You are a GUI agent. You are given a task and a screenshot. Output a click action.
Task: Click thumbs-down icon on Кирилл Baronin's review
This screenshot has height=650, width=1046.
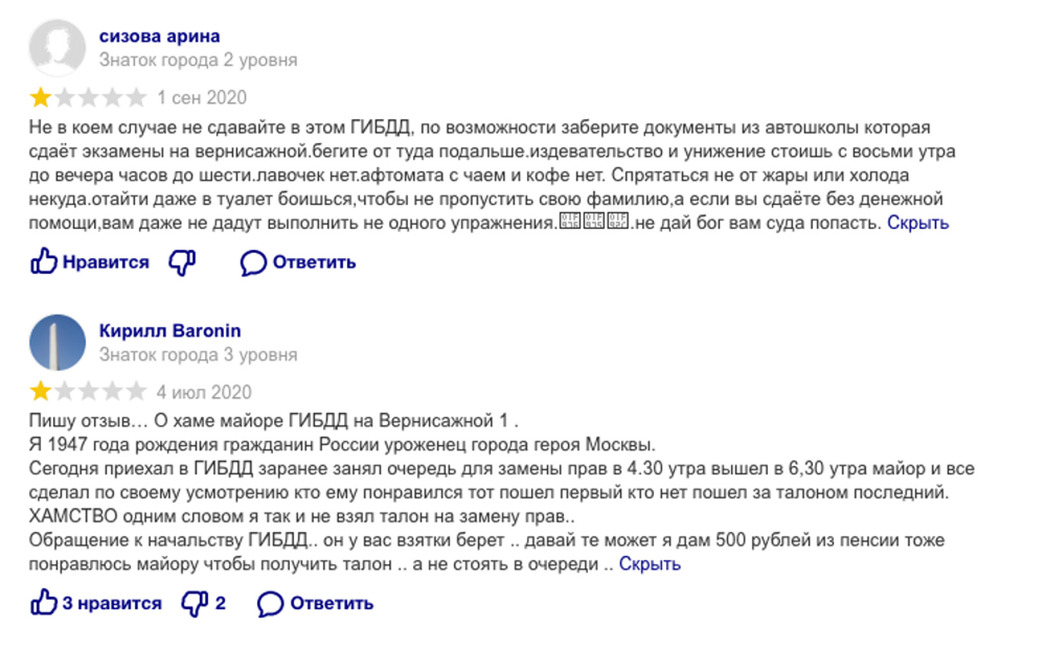click(x=194, y=603)
